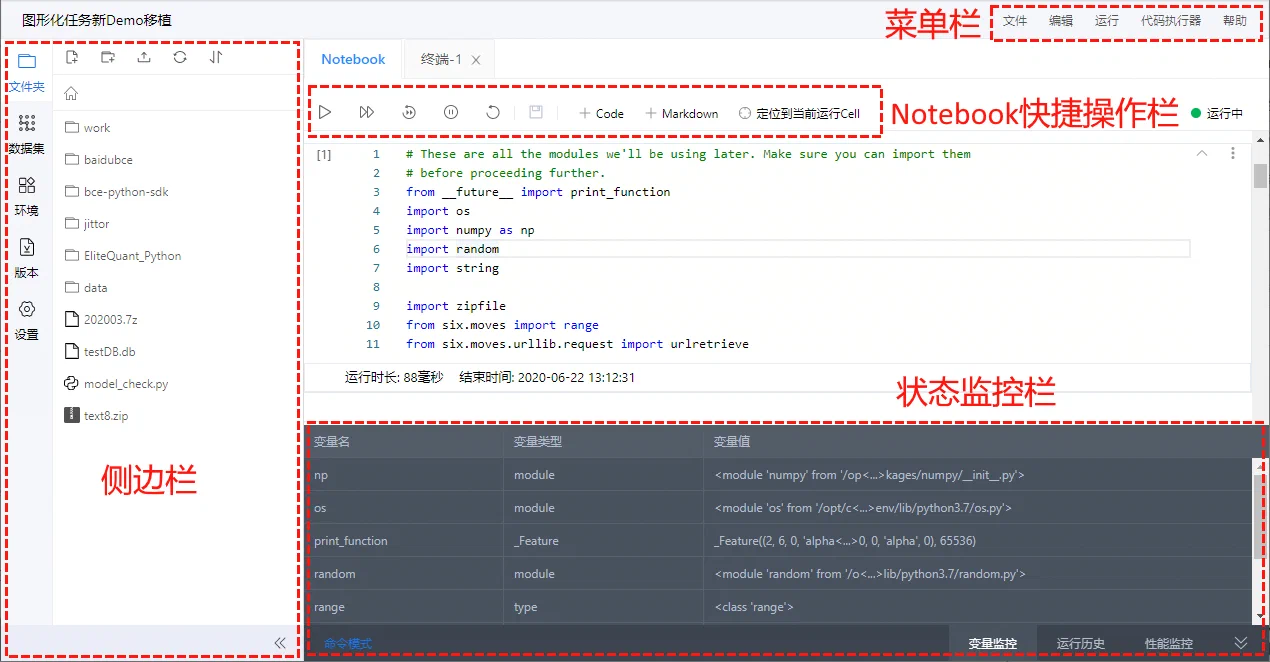Viewport: 1270px width, 662px height.
Task: Click 定位到当前运行Cell button
Action: (x=799, y=113)
